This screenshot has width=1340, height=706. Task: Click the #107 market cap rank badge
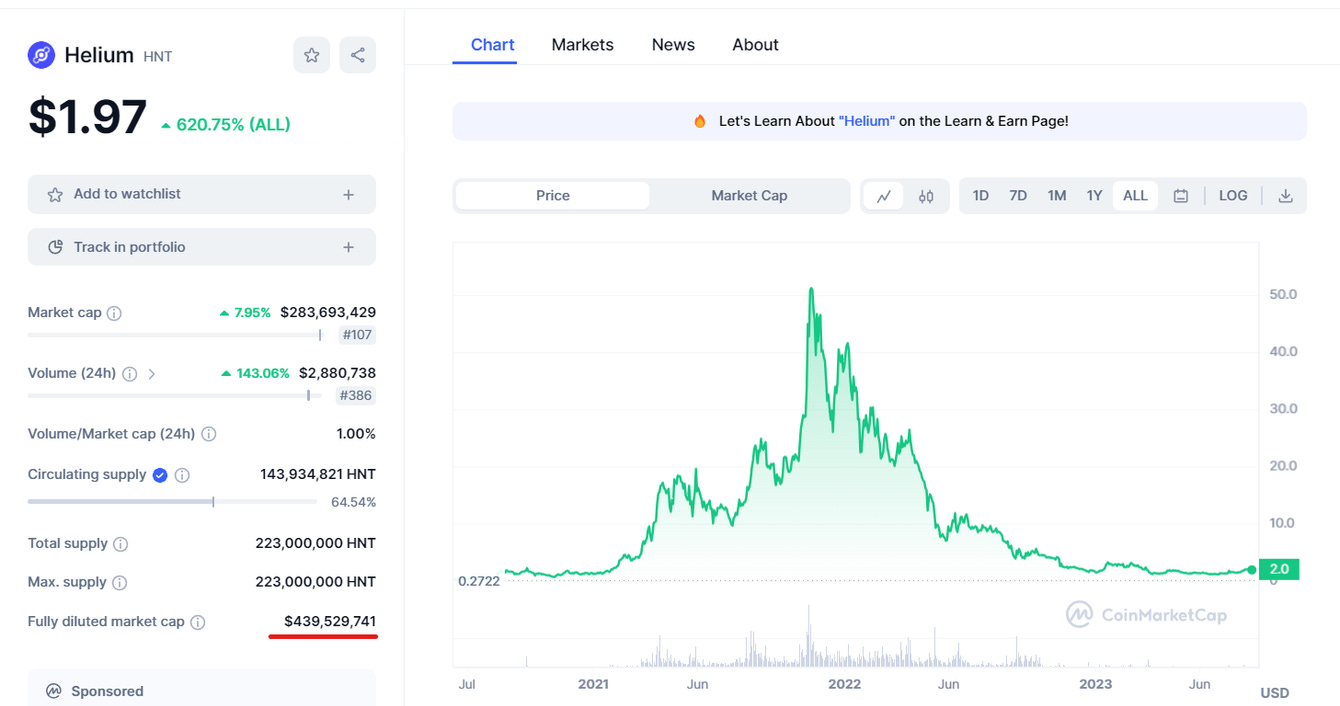357,335
